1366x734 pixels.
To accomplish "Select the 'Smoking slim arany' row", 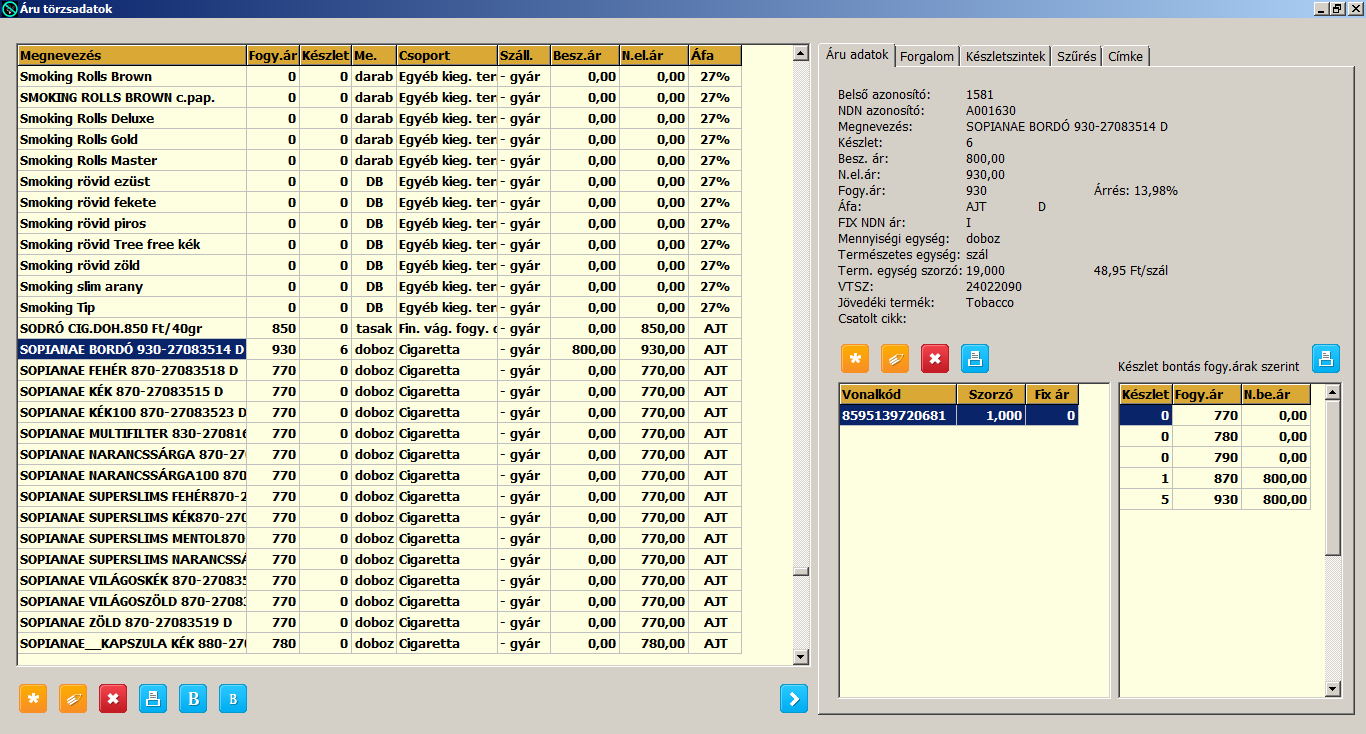I will click(x=380, y=287).
